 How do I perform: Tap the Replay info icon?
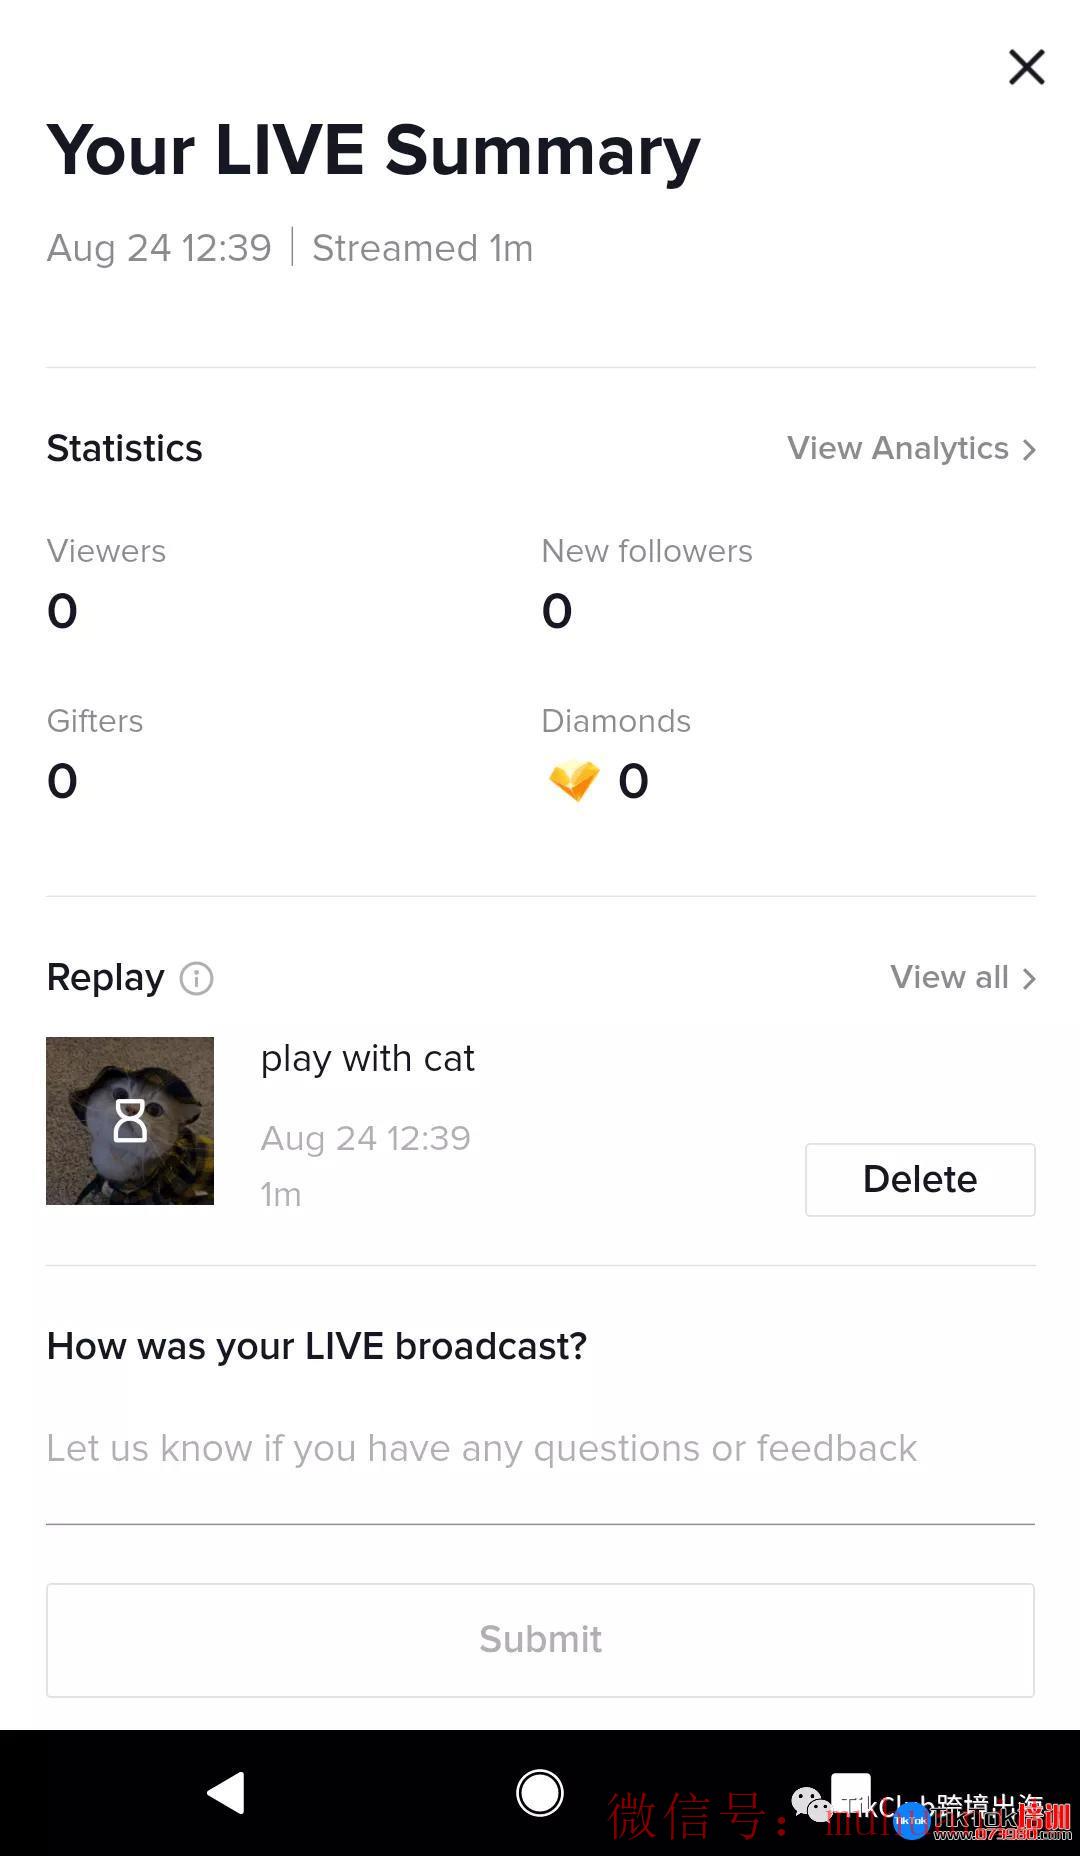[x=196, y=978]
